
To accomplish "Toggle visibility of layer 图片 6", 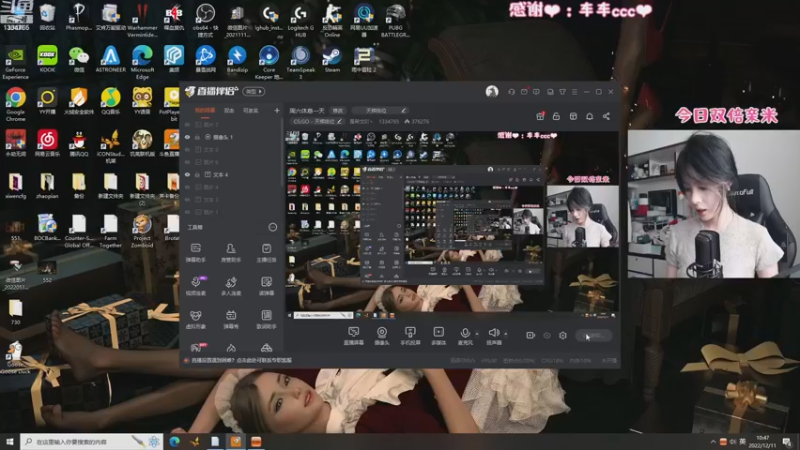I will 187,162.
